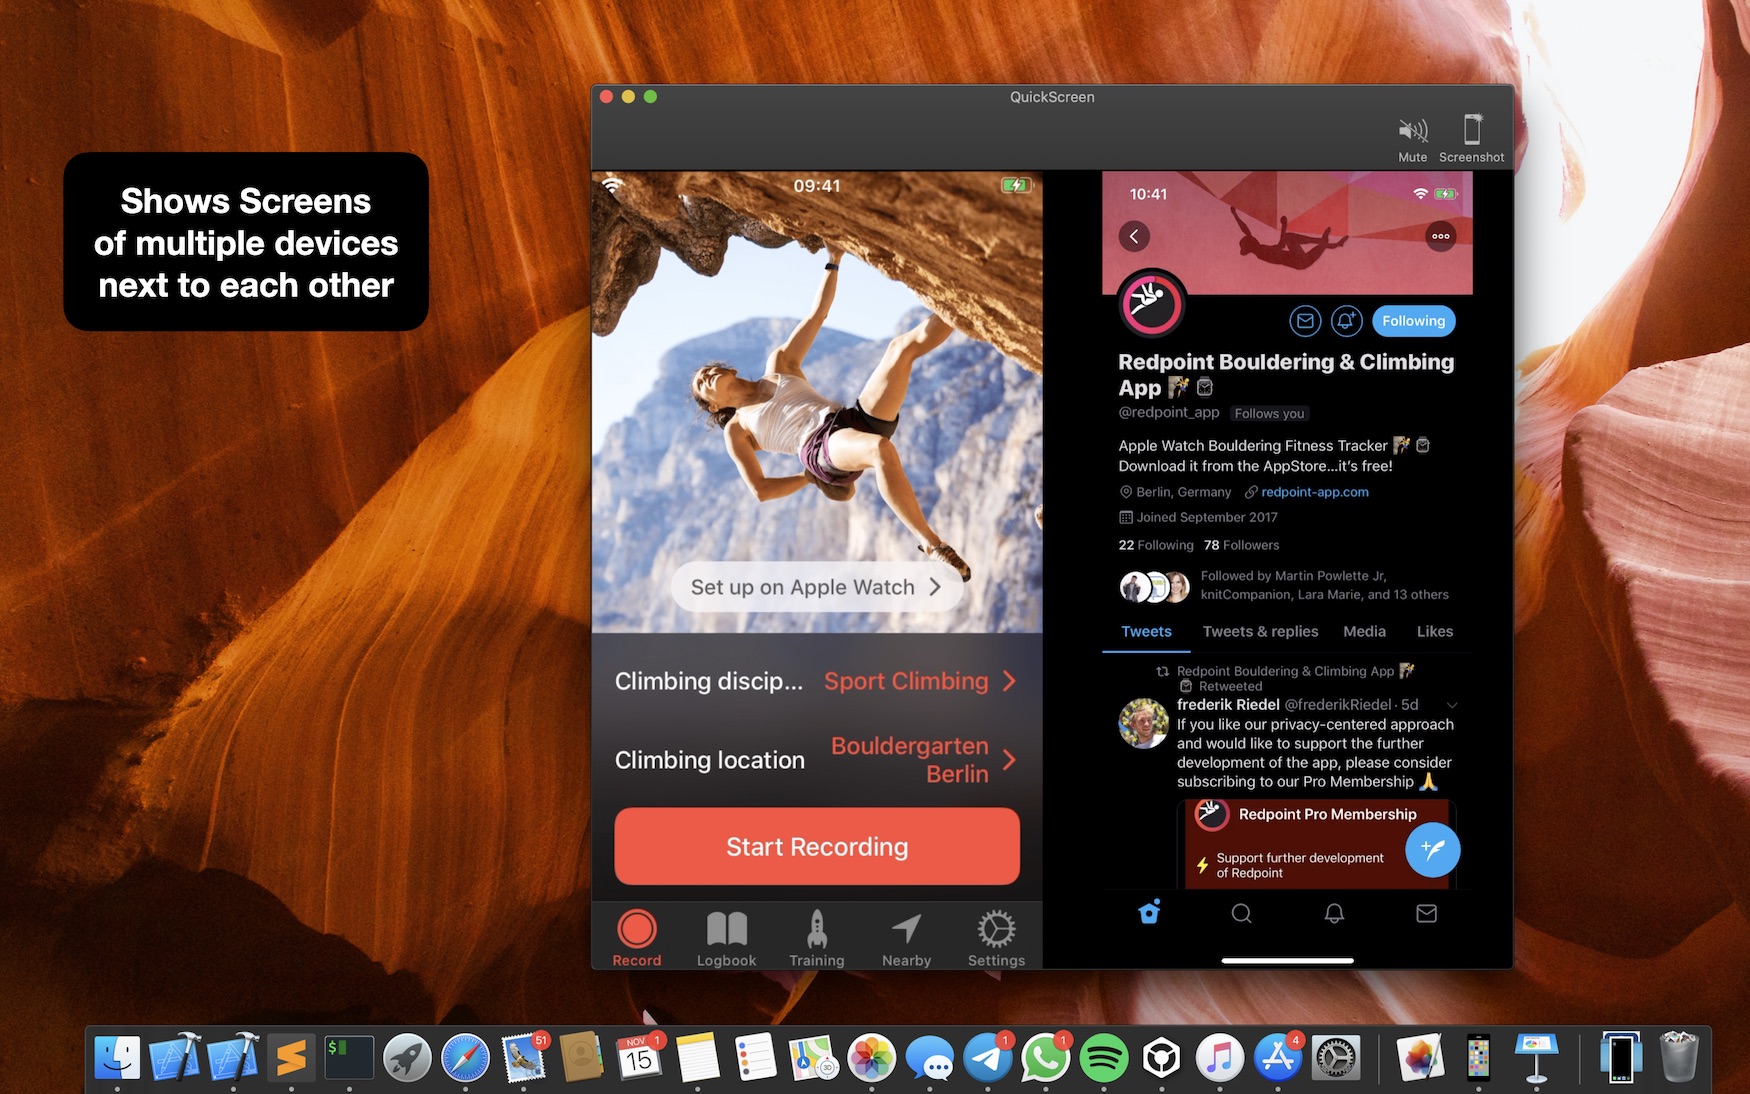The height and width of the screenshot is (1094, 1750).
Task: Open Twitter search magnifier icon
Action: tap(1241, 913)
